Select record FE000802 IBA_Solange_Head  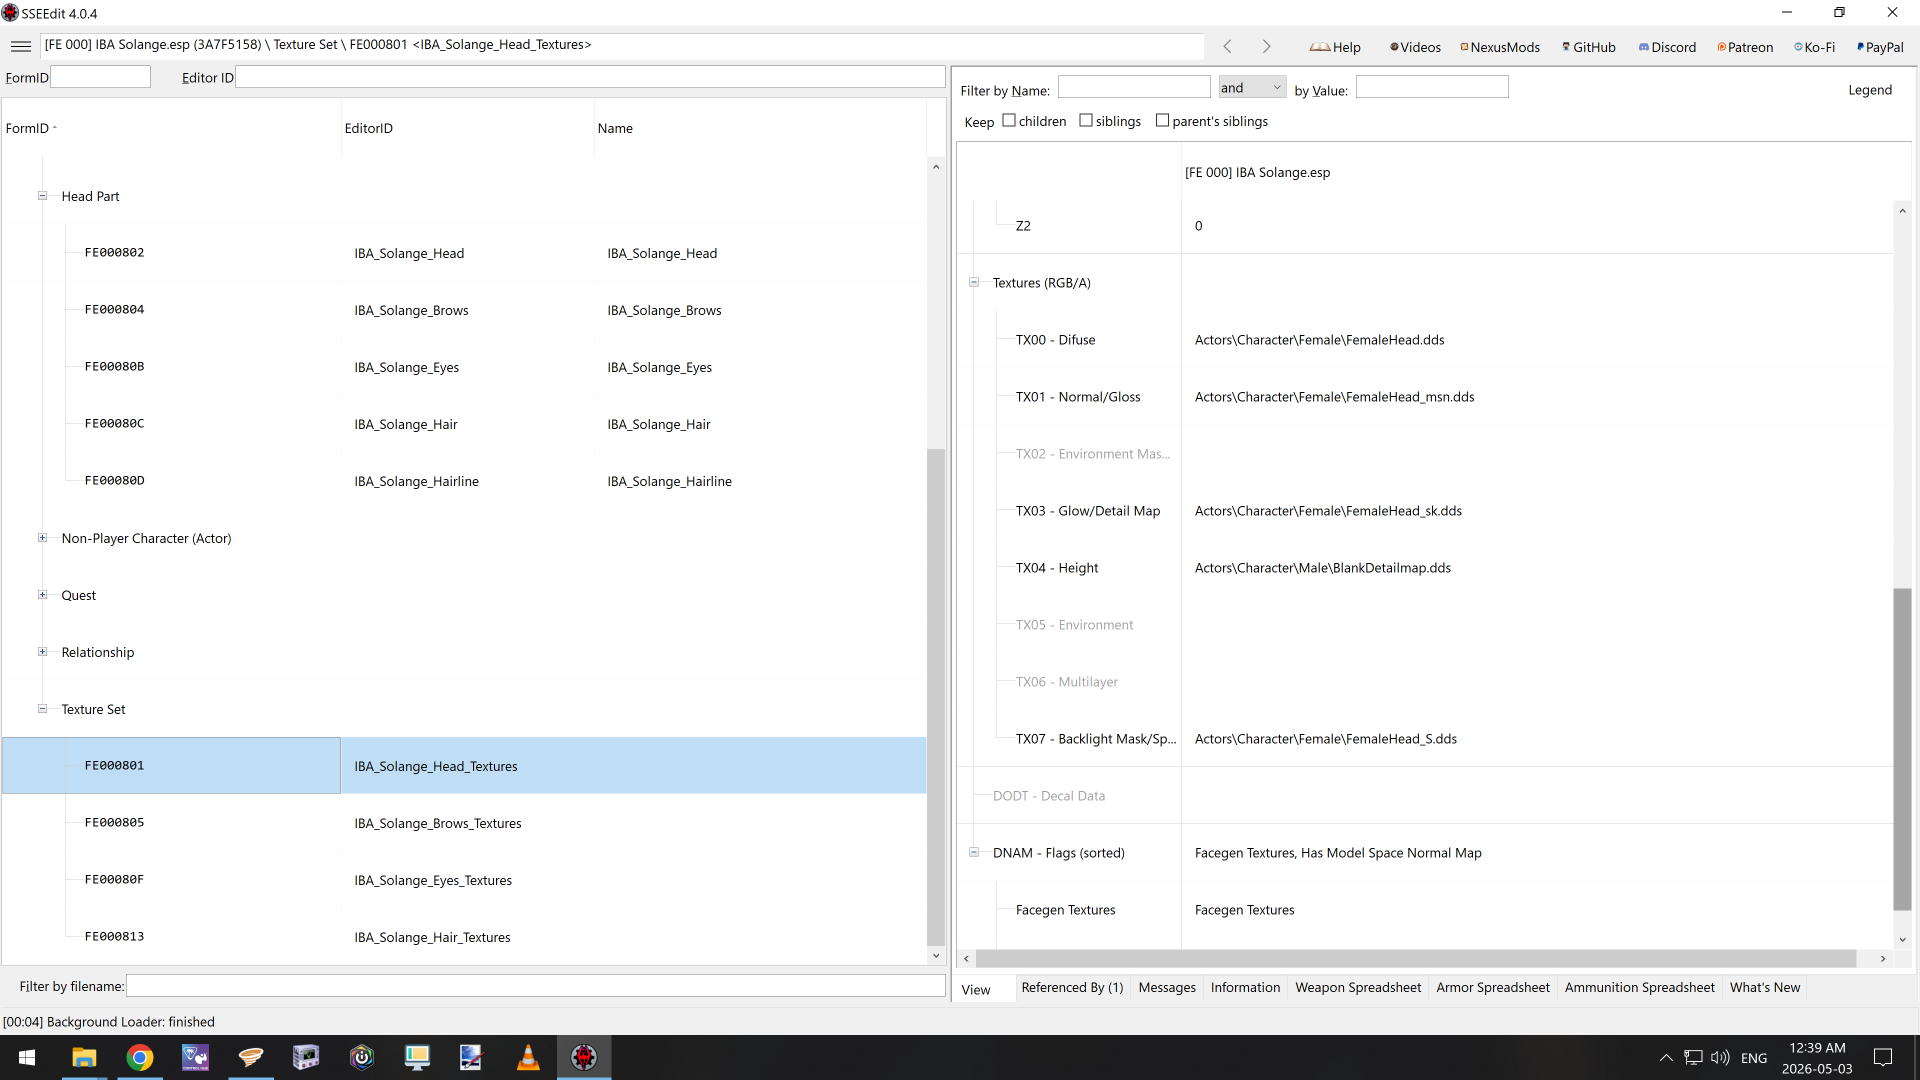coord(464,253)
